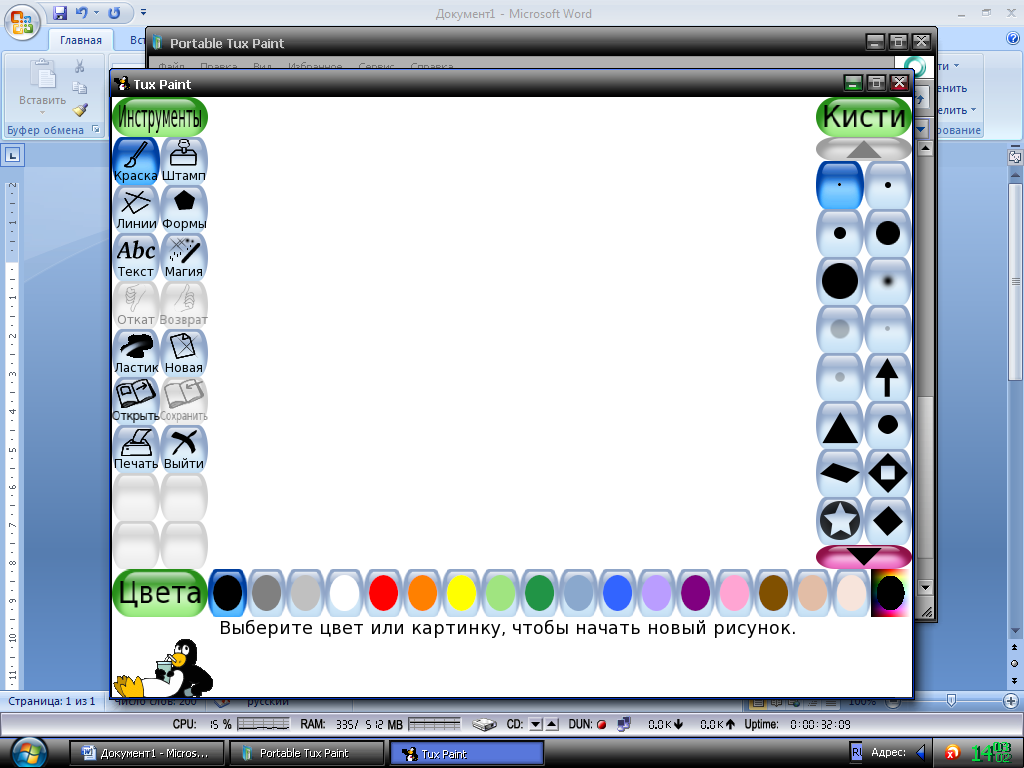Print the drawing with Печать
This screenshot has width=1024, height=768.
pyautogui.click(x=136, y=449)
